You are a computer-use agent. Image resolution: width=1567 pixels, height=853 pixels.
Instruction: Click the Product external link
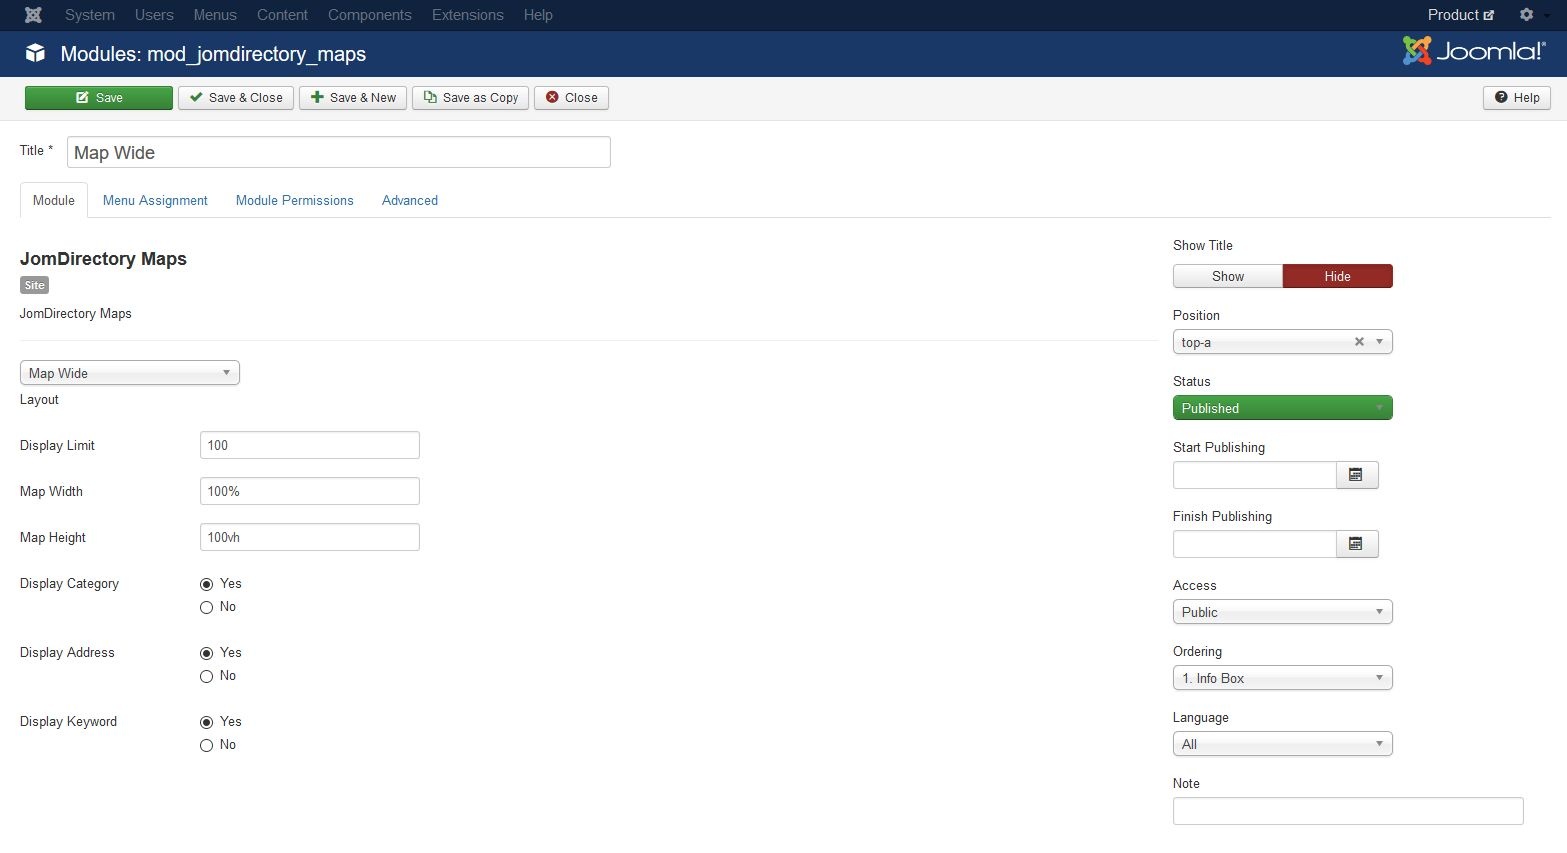(x=1460, y=15)
